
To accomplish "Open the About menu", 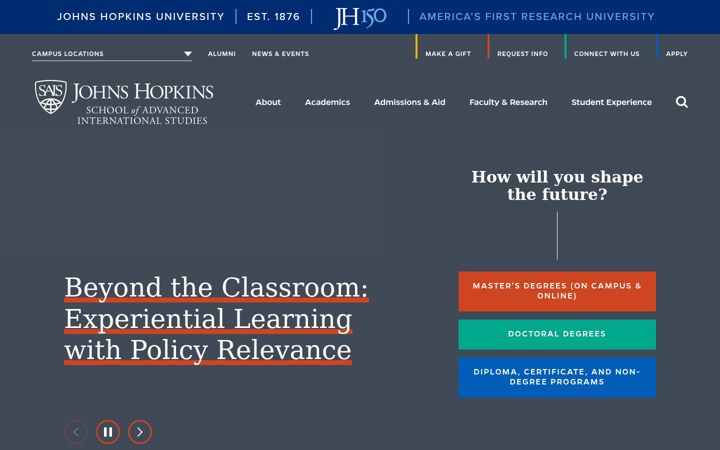I will (268, 102).
